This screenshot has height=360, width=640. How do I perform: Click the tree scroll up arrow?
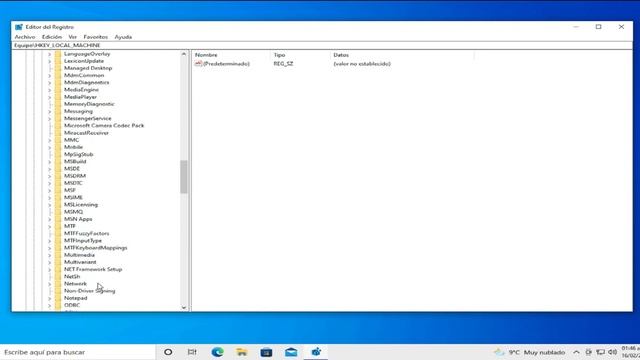(184, 54)
